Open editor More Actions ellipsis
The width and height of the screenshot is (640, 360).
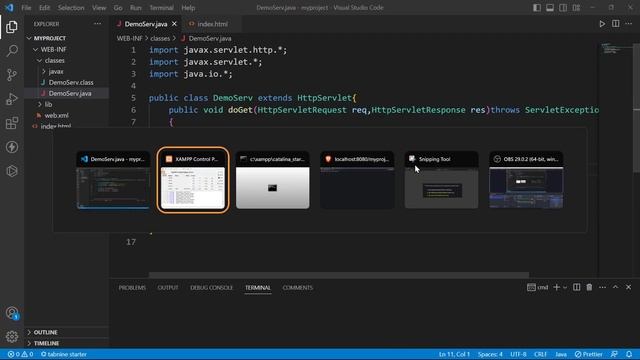pos(629,24)
